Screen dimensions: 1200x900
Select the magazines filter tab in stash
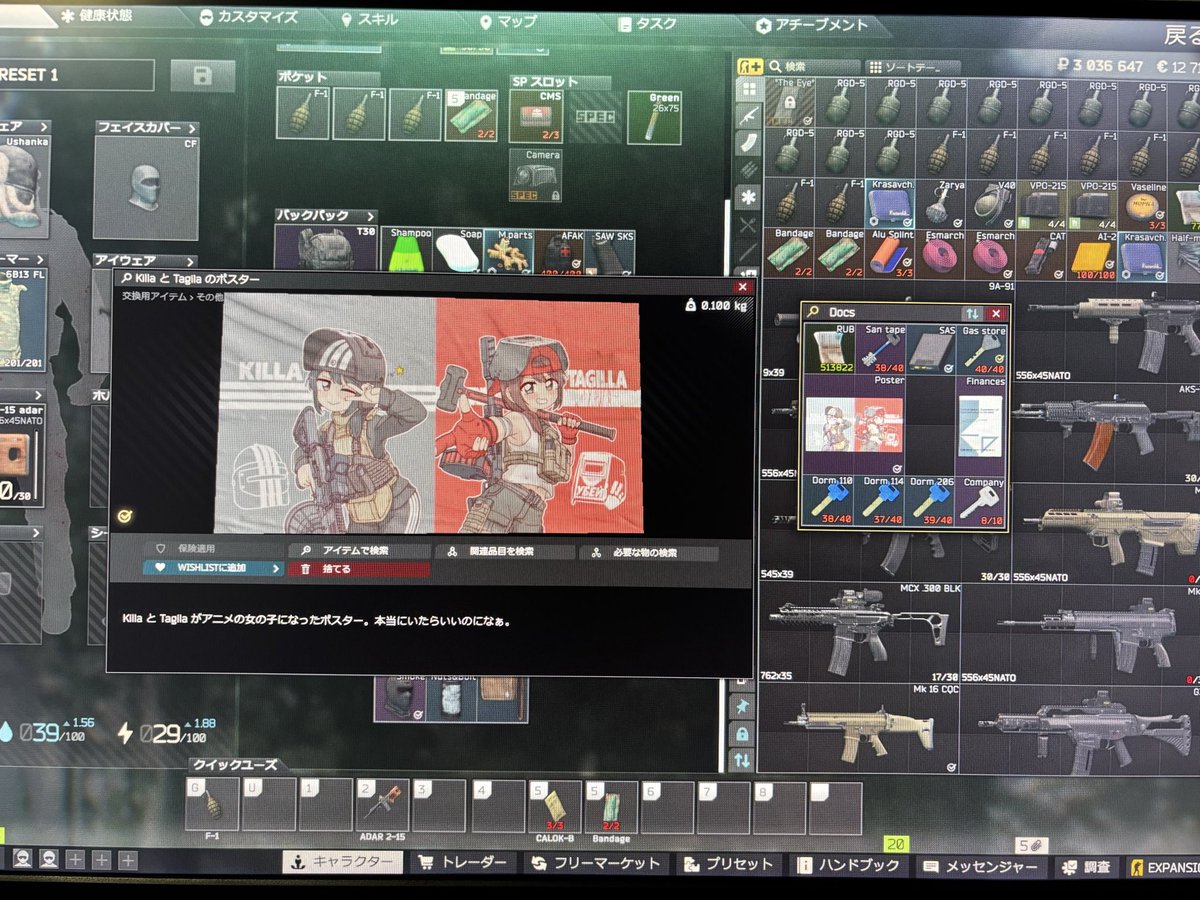746,145
